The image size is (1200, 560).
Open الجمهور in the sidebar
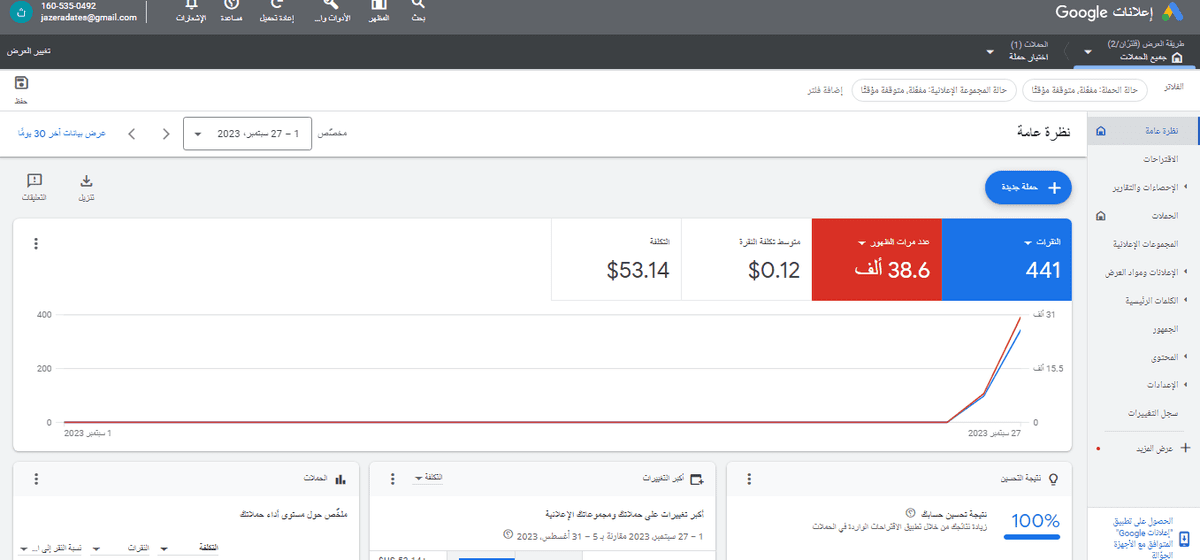(1164, 328)
